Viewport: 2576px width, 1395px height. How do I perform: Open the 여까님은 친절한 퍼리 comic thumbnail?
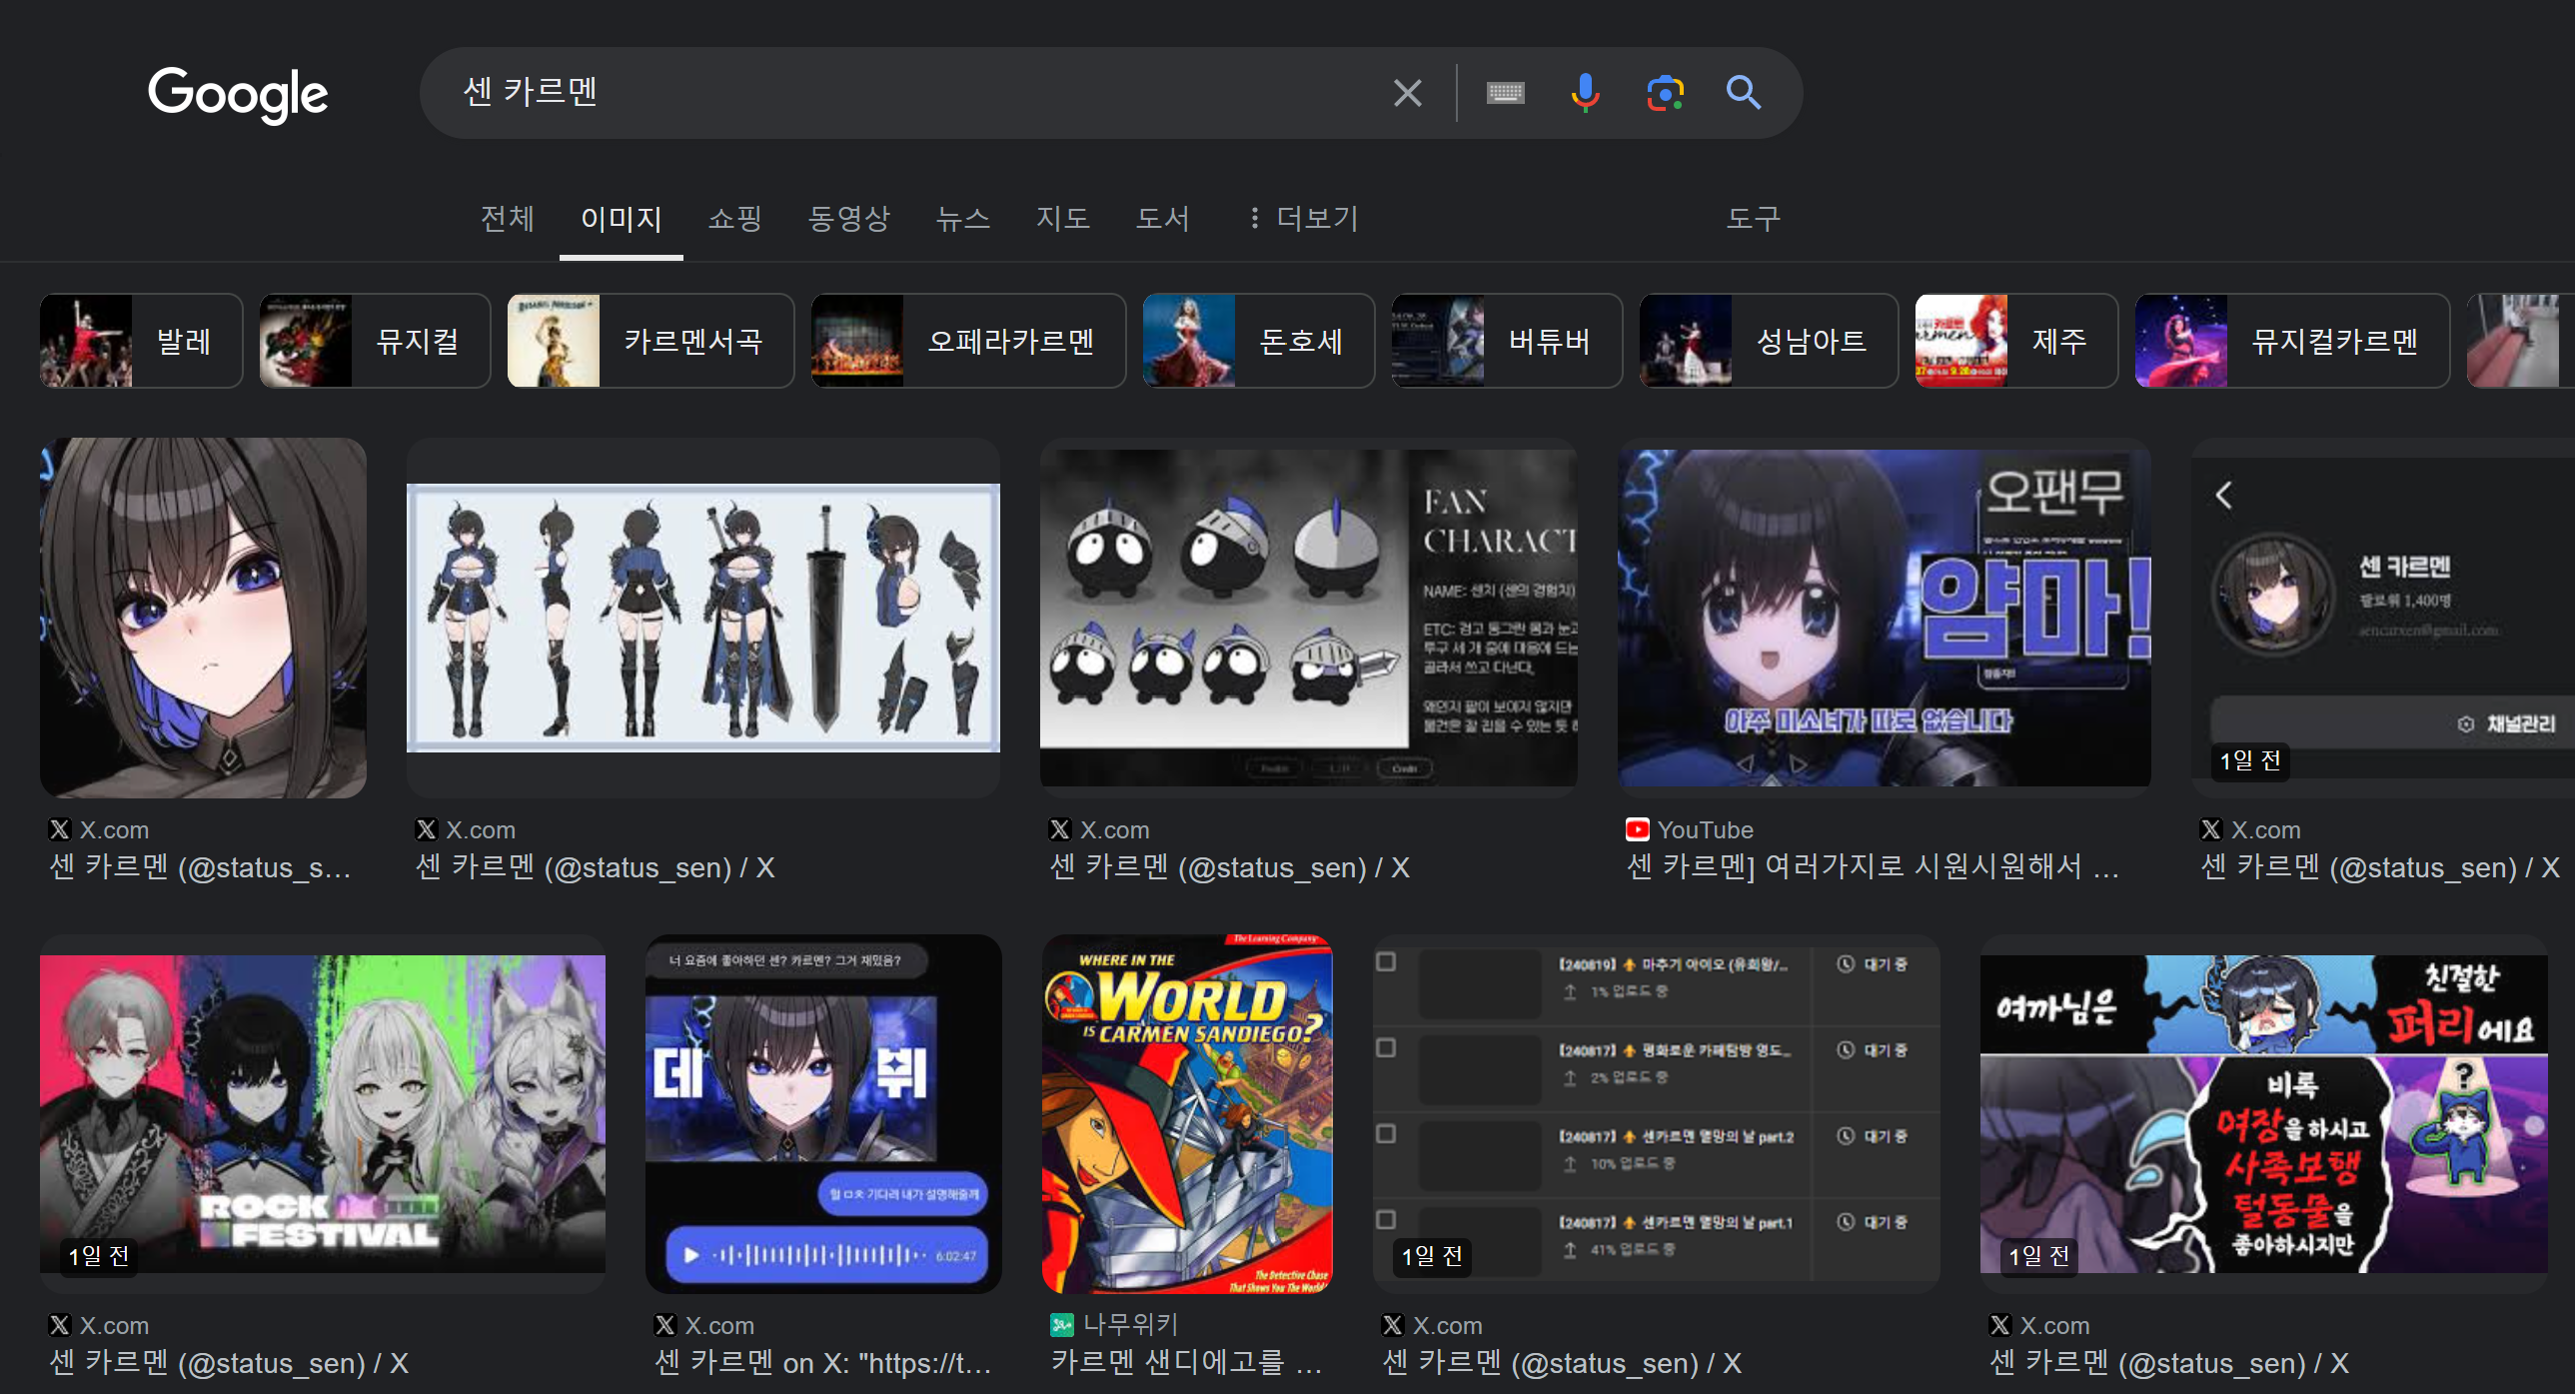click(2264, 1114)
